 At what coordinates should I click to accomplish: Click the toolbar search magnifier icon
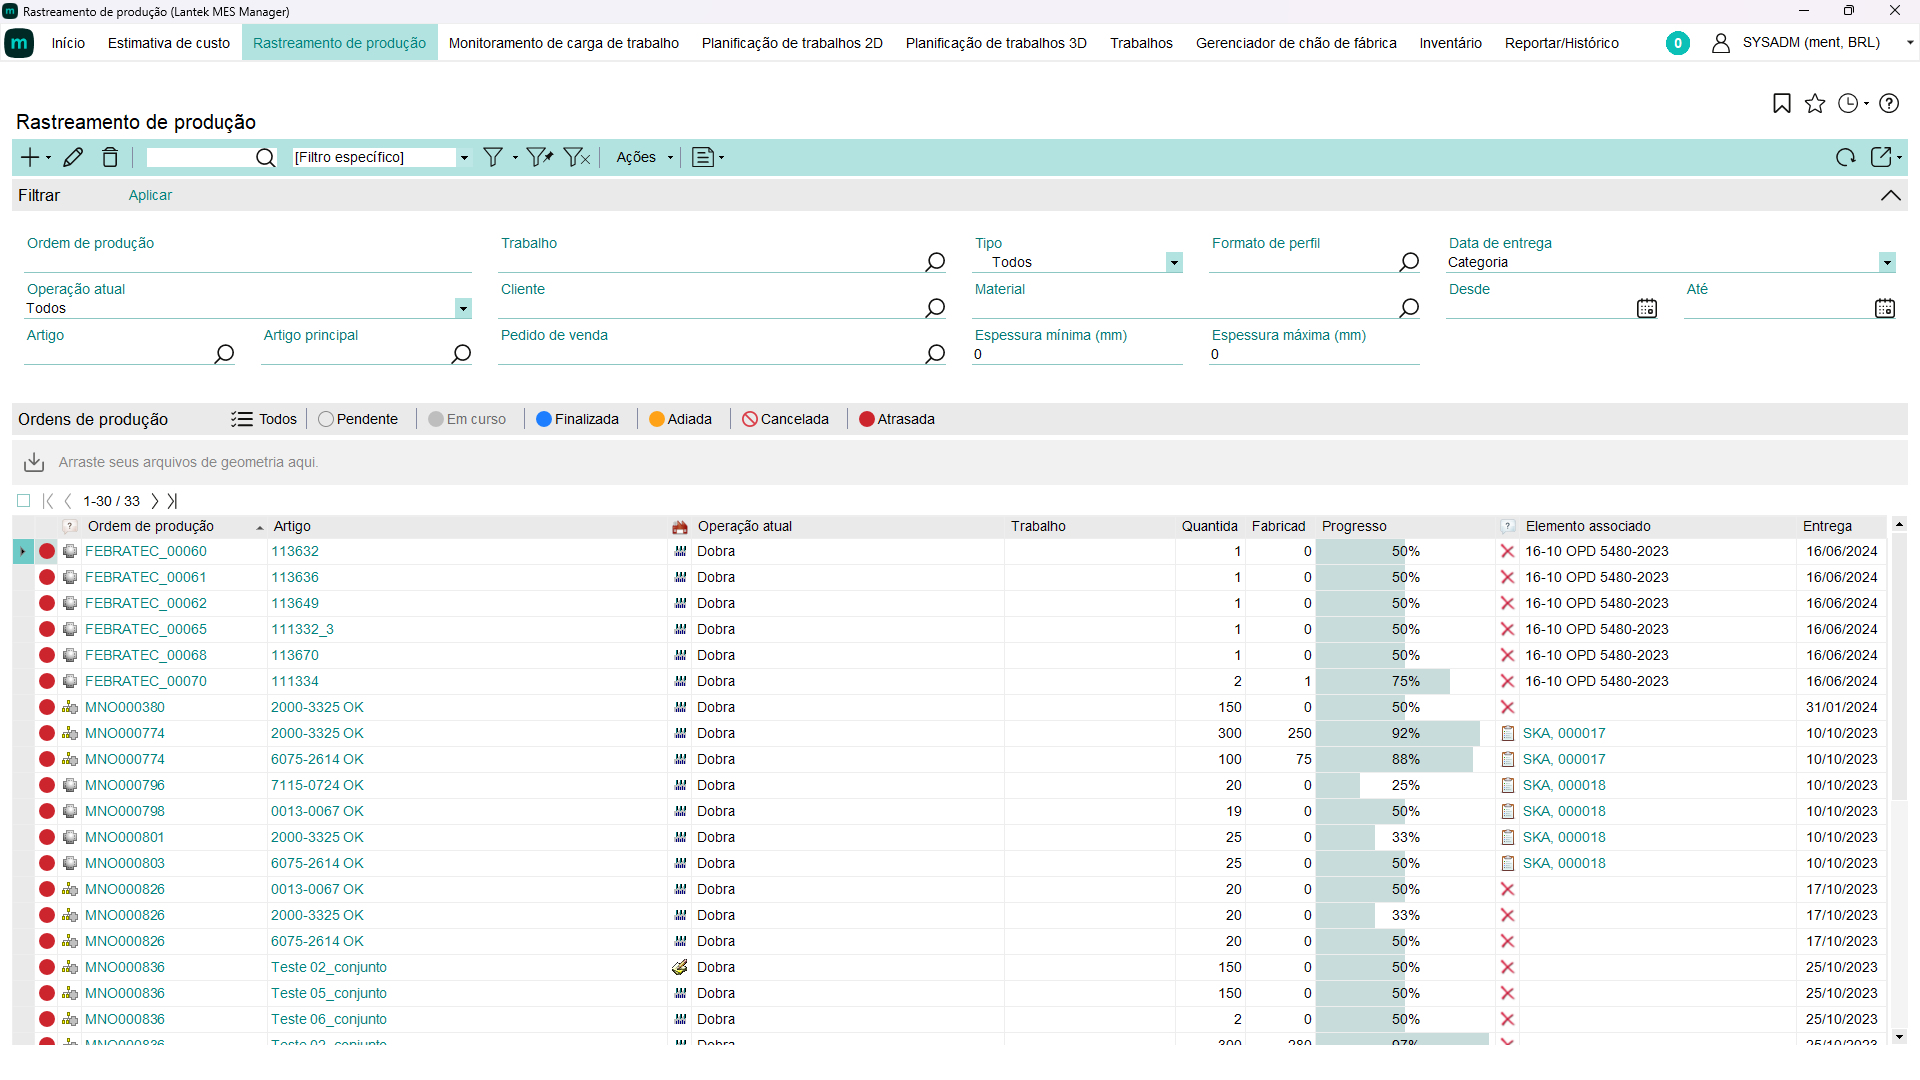coord(265,157)
